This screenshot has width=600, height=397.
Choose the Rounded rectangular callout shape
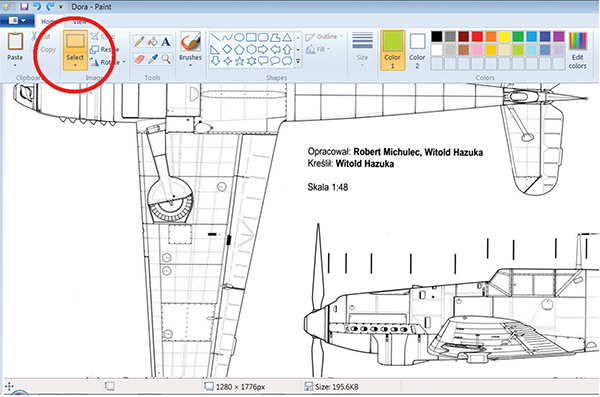(263, 61)
